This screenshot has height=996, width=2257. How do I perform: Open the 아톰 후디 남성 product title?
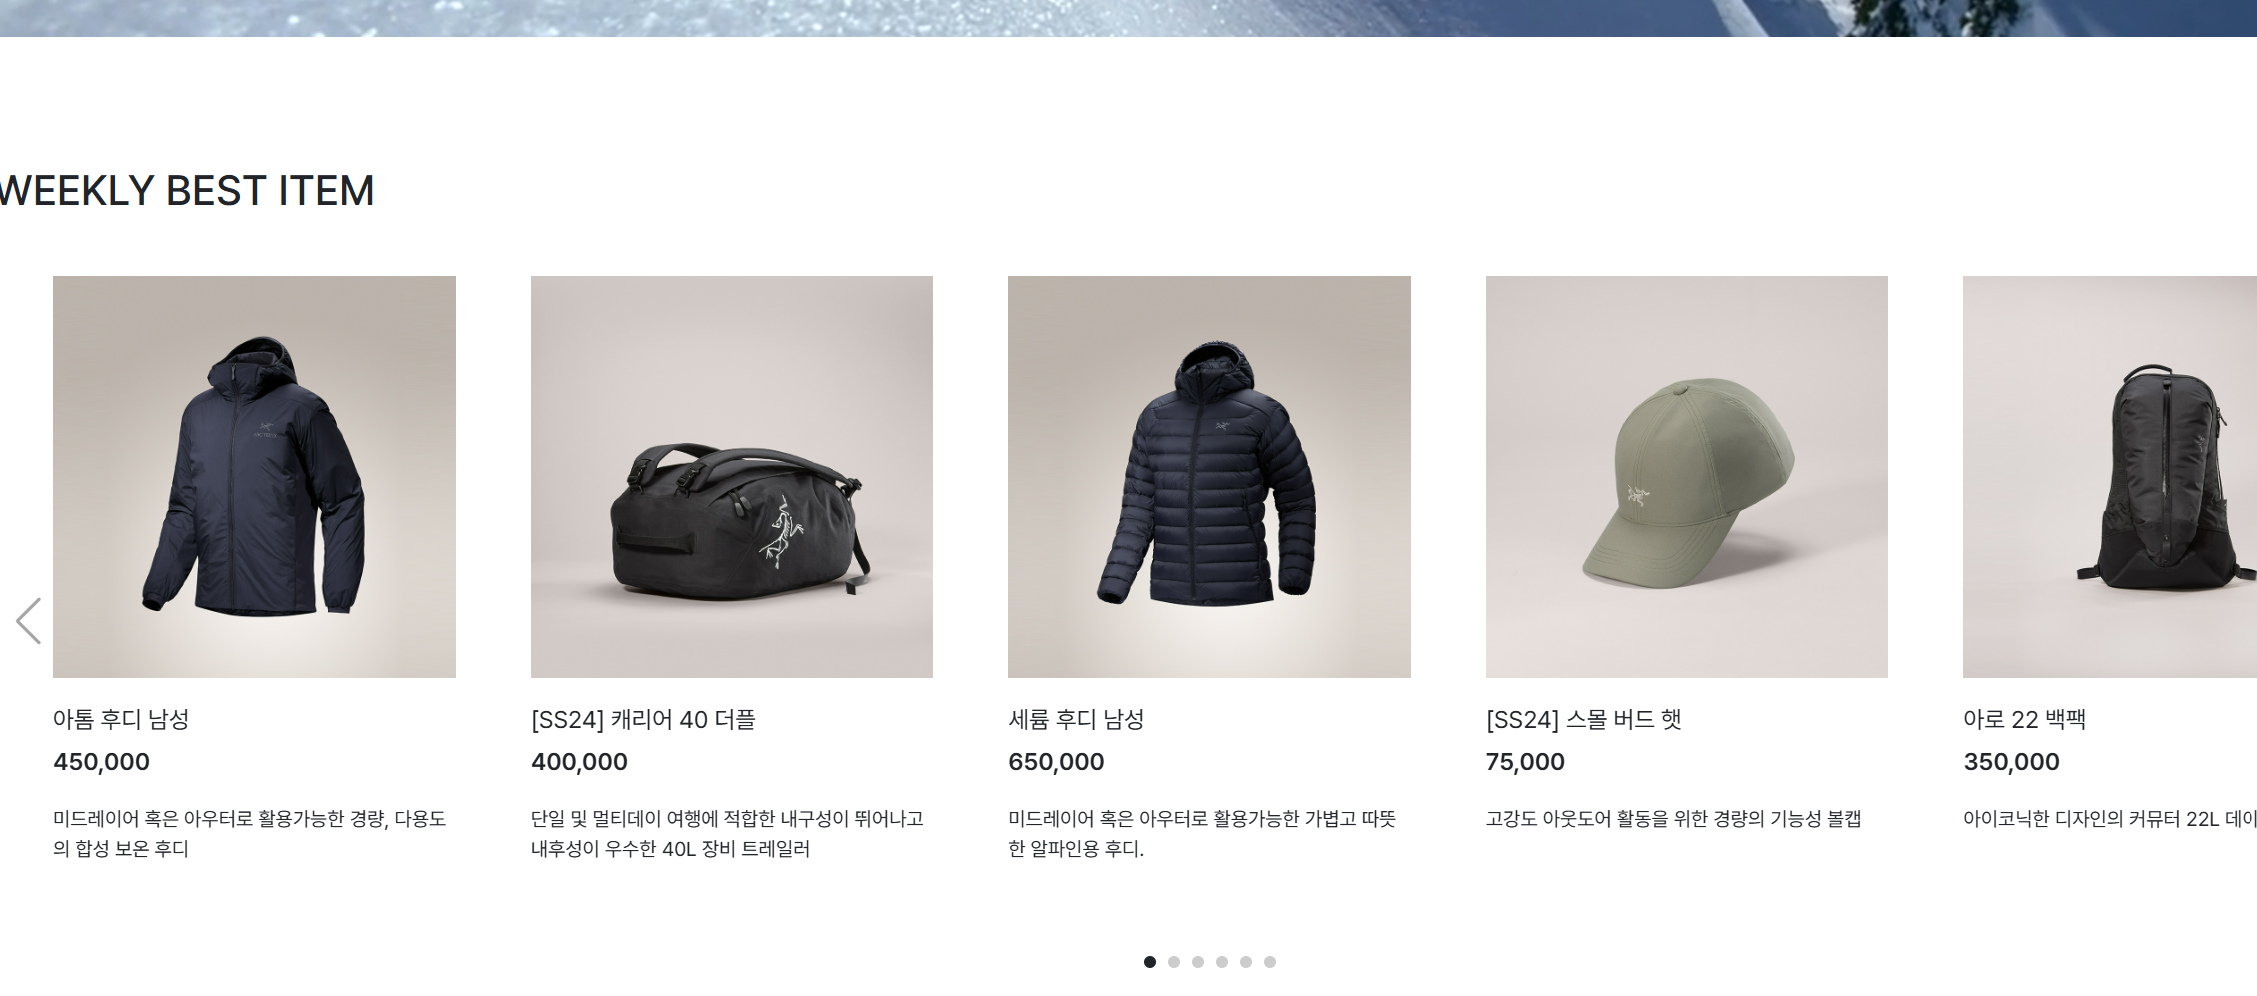pos(121,719)
